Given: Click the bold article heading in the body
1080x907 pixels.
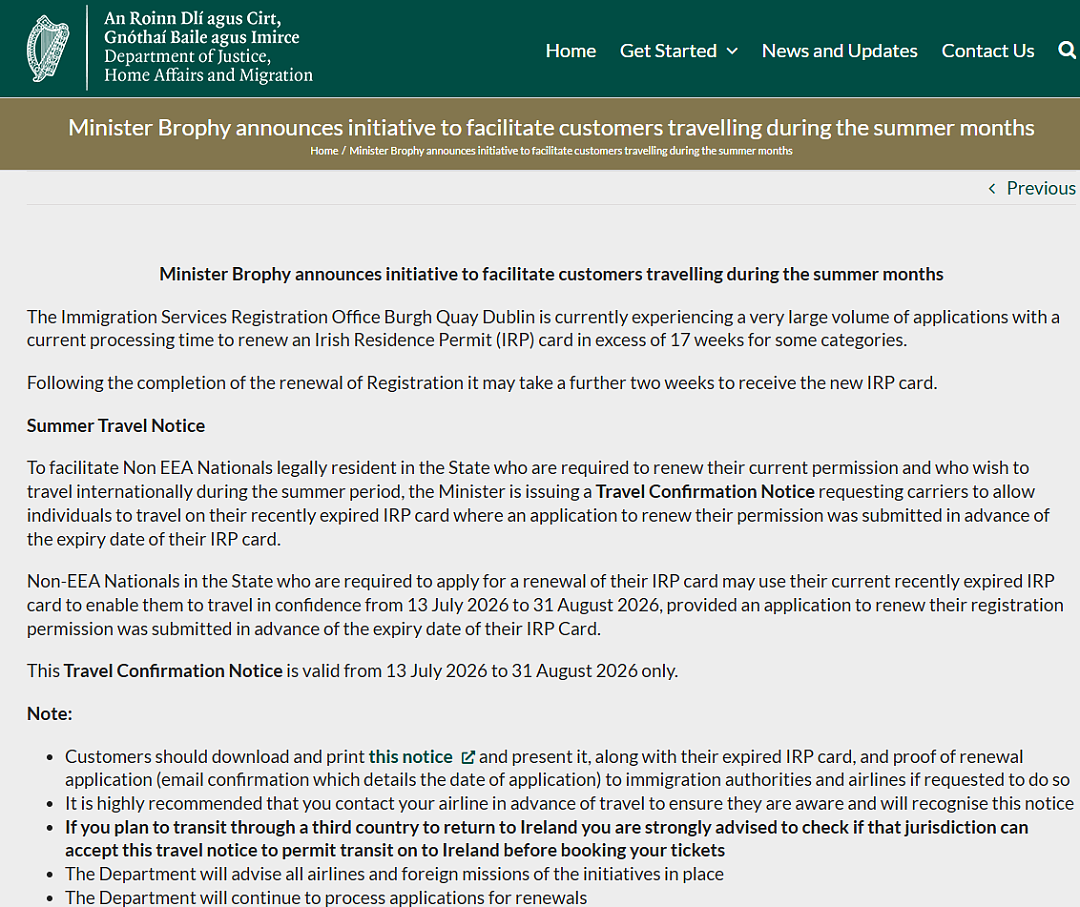Looking at the screenshot, I should (551, 274).
